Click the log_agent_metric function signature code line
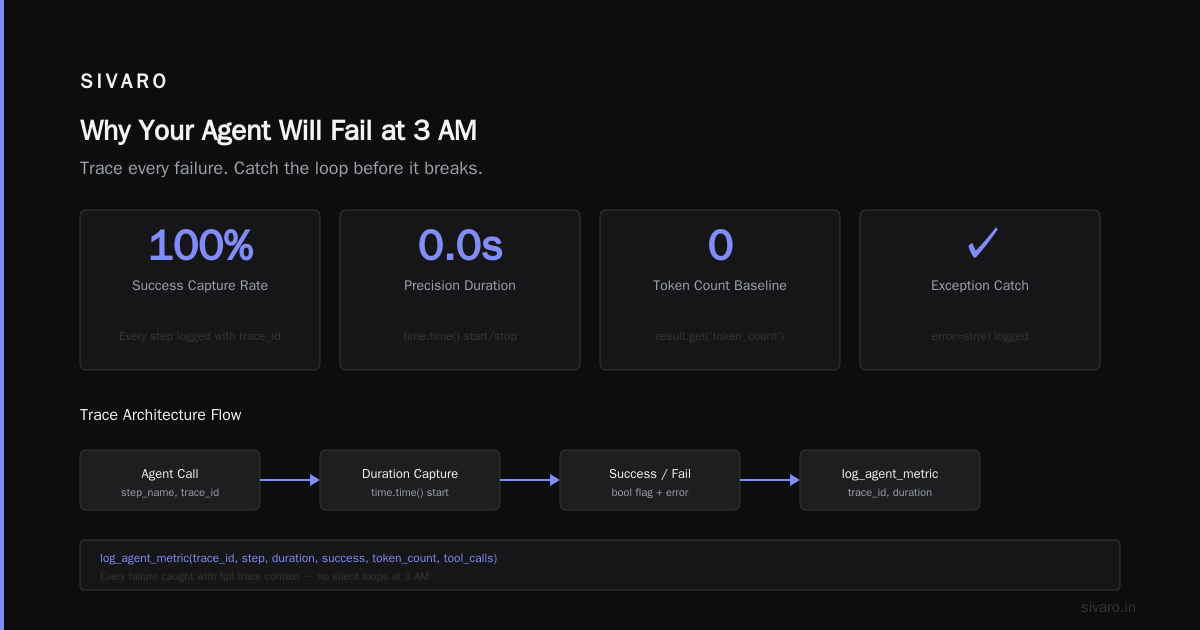The width and height of the screenshot is (1200, 630). pos(298,558)
